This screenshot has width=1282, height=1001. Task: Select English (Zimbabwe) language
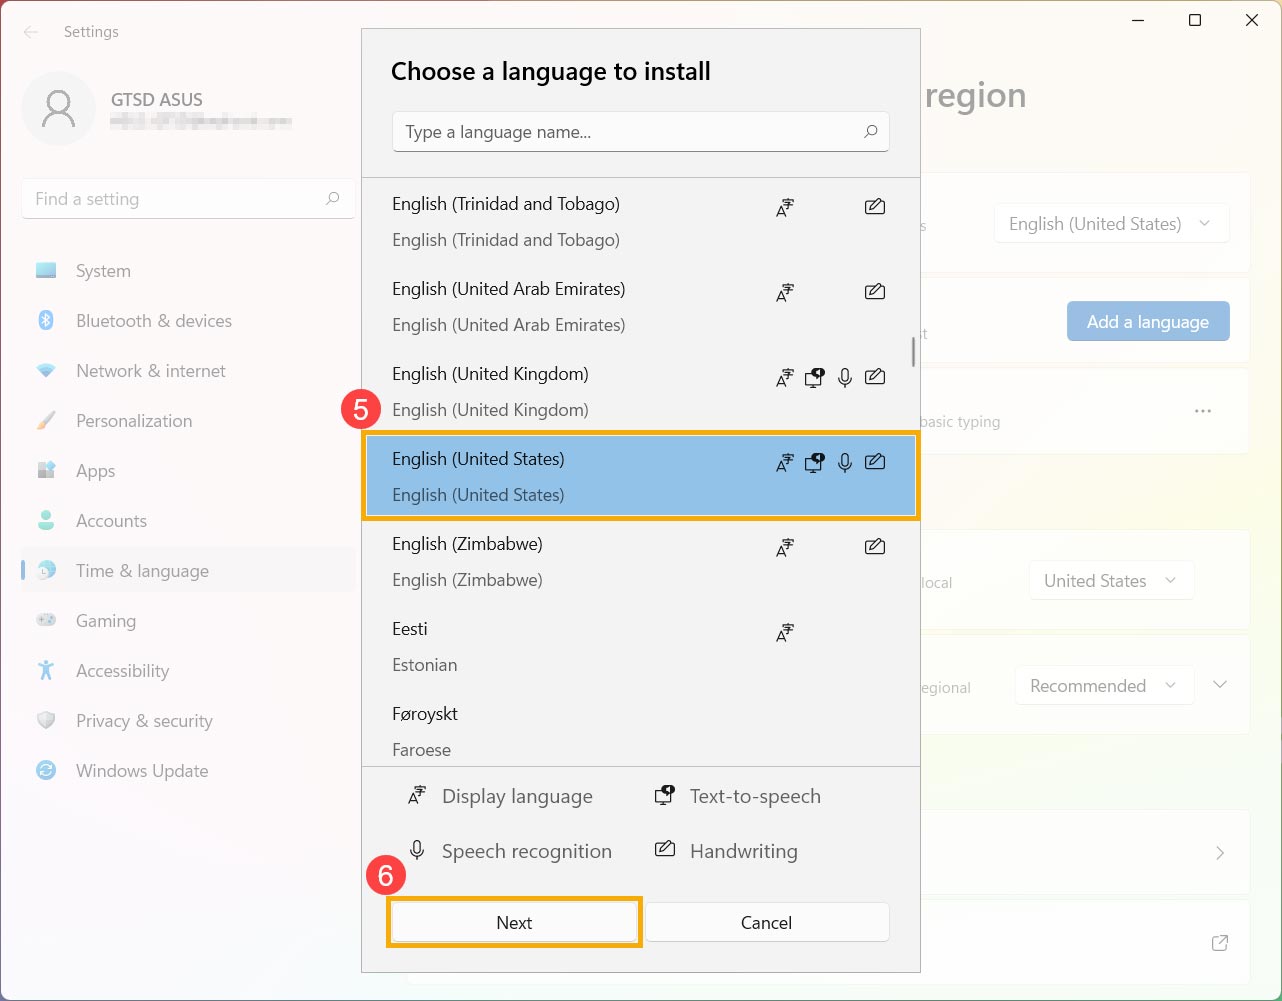tap(640, 561)
